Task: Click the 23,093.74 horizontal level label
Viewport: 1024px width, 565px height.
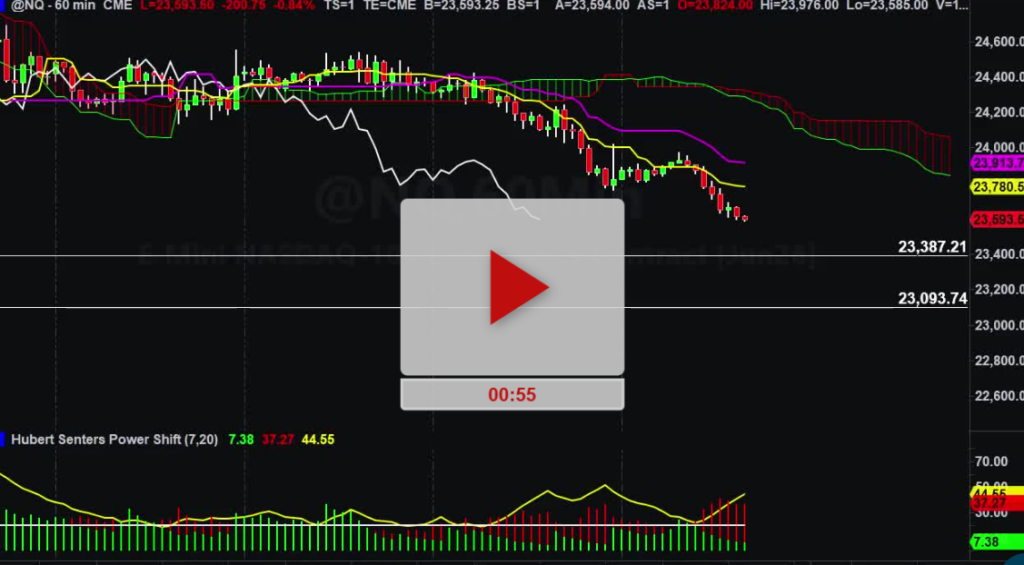Action: click(x=932, y=298)
